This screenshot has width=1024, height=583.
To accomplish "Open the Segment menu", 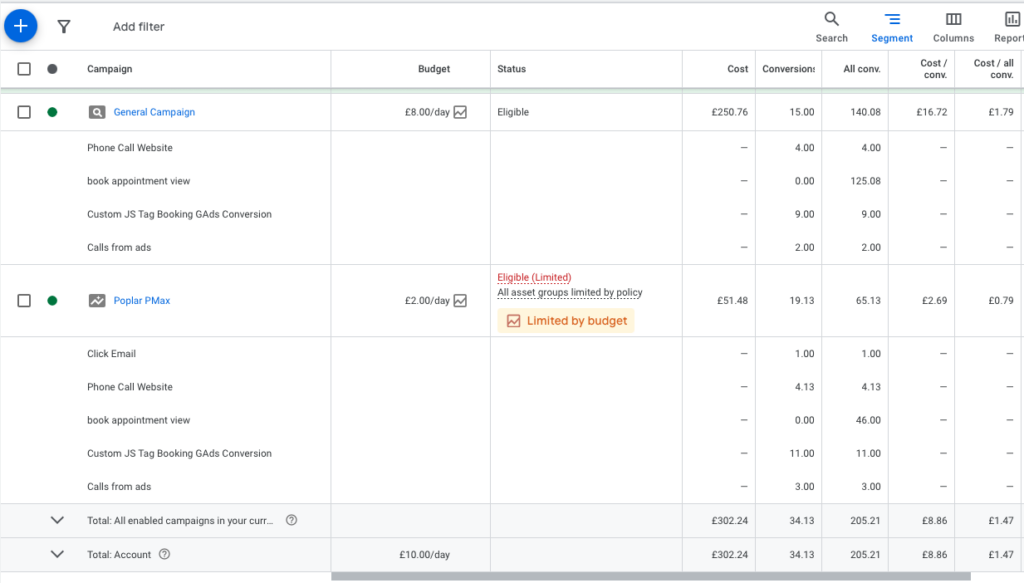I will [892, 27].
